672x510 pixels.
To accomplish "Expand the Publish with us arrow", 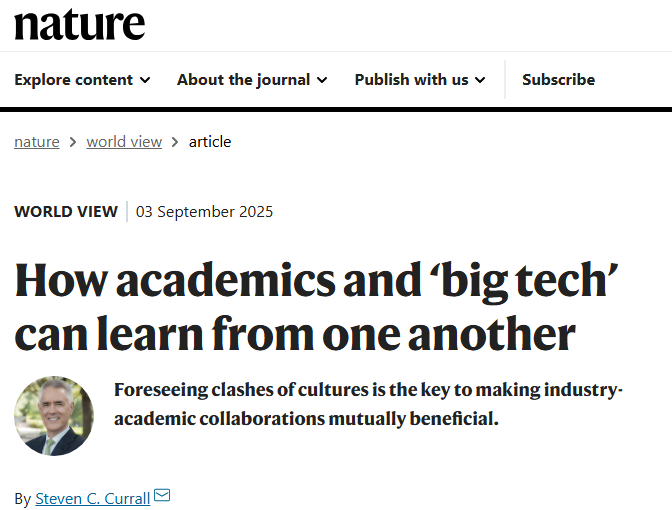I will 480,80.
